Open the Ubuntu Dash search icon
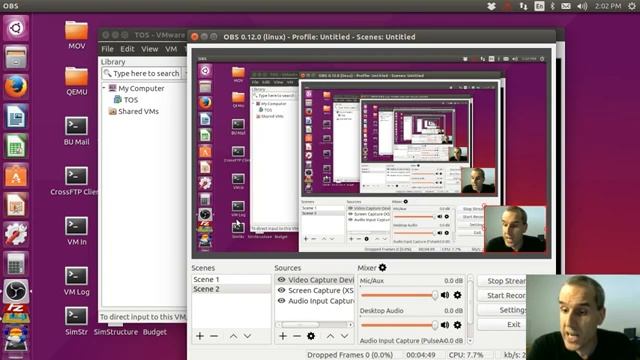Viewport: 640px width, 360px height. click(16, 28)
